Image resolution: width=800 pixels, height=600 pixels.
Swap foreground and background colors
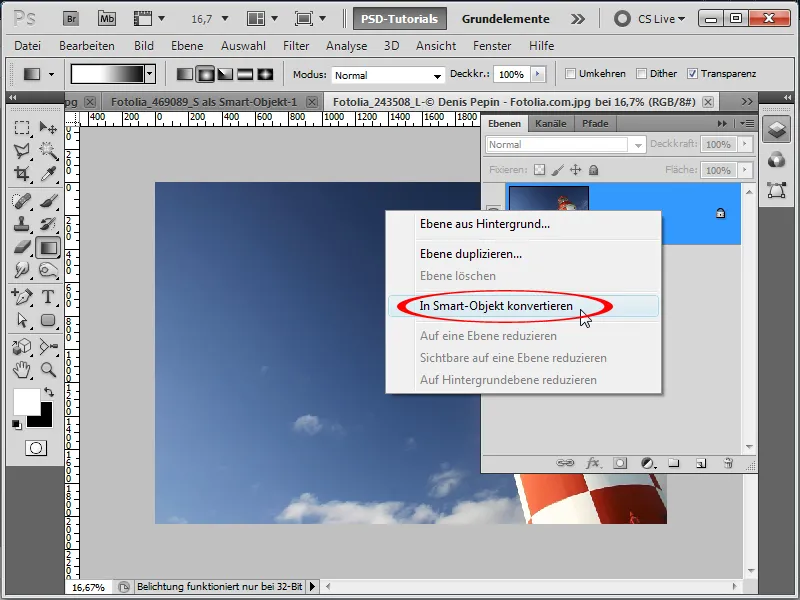click(x=48, y=392)
